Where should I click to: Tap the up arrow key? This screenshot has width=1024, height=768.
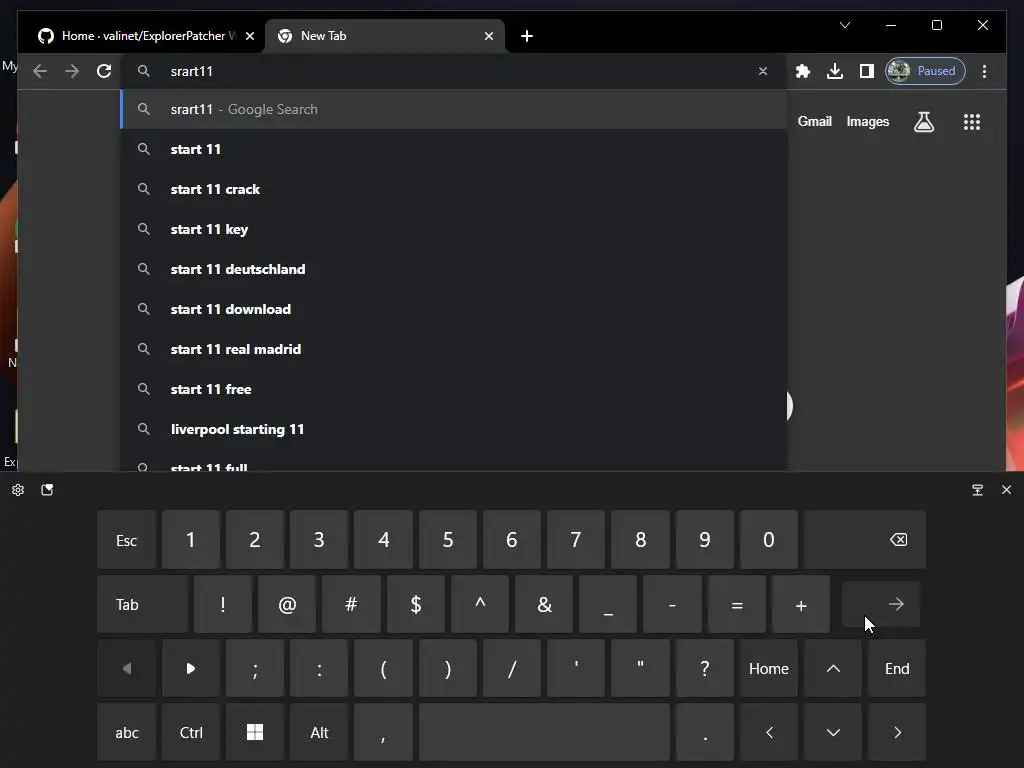833,669
